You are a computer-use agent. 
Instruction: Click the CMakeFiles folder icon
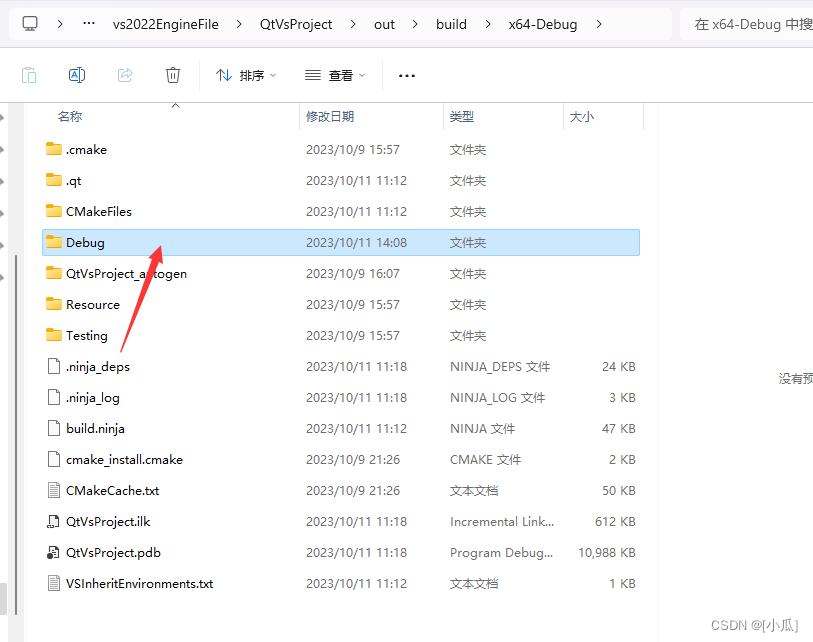[x=53, y=211]
